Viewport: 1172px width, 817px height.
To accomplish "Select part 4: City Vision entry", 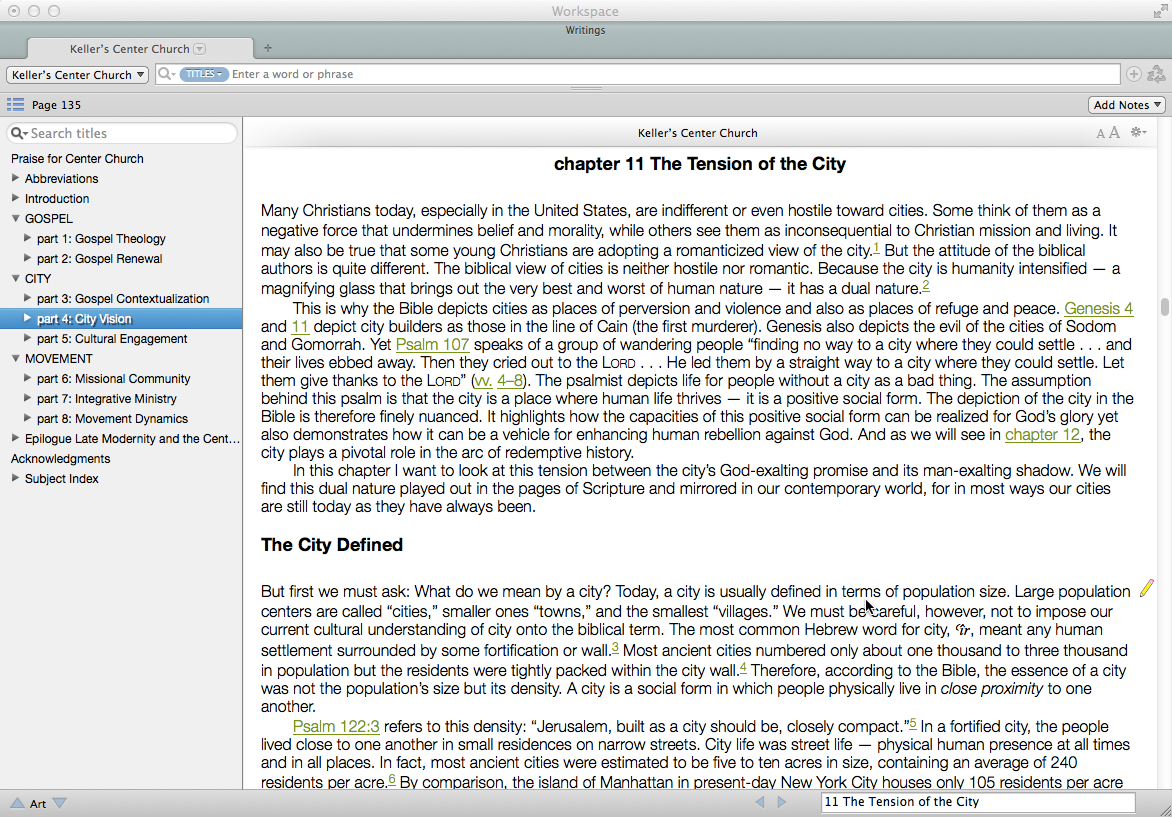I will pyautogui.click(x=121, y=318).
